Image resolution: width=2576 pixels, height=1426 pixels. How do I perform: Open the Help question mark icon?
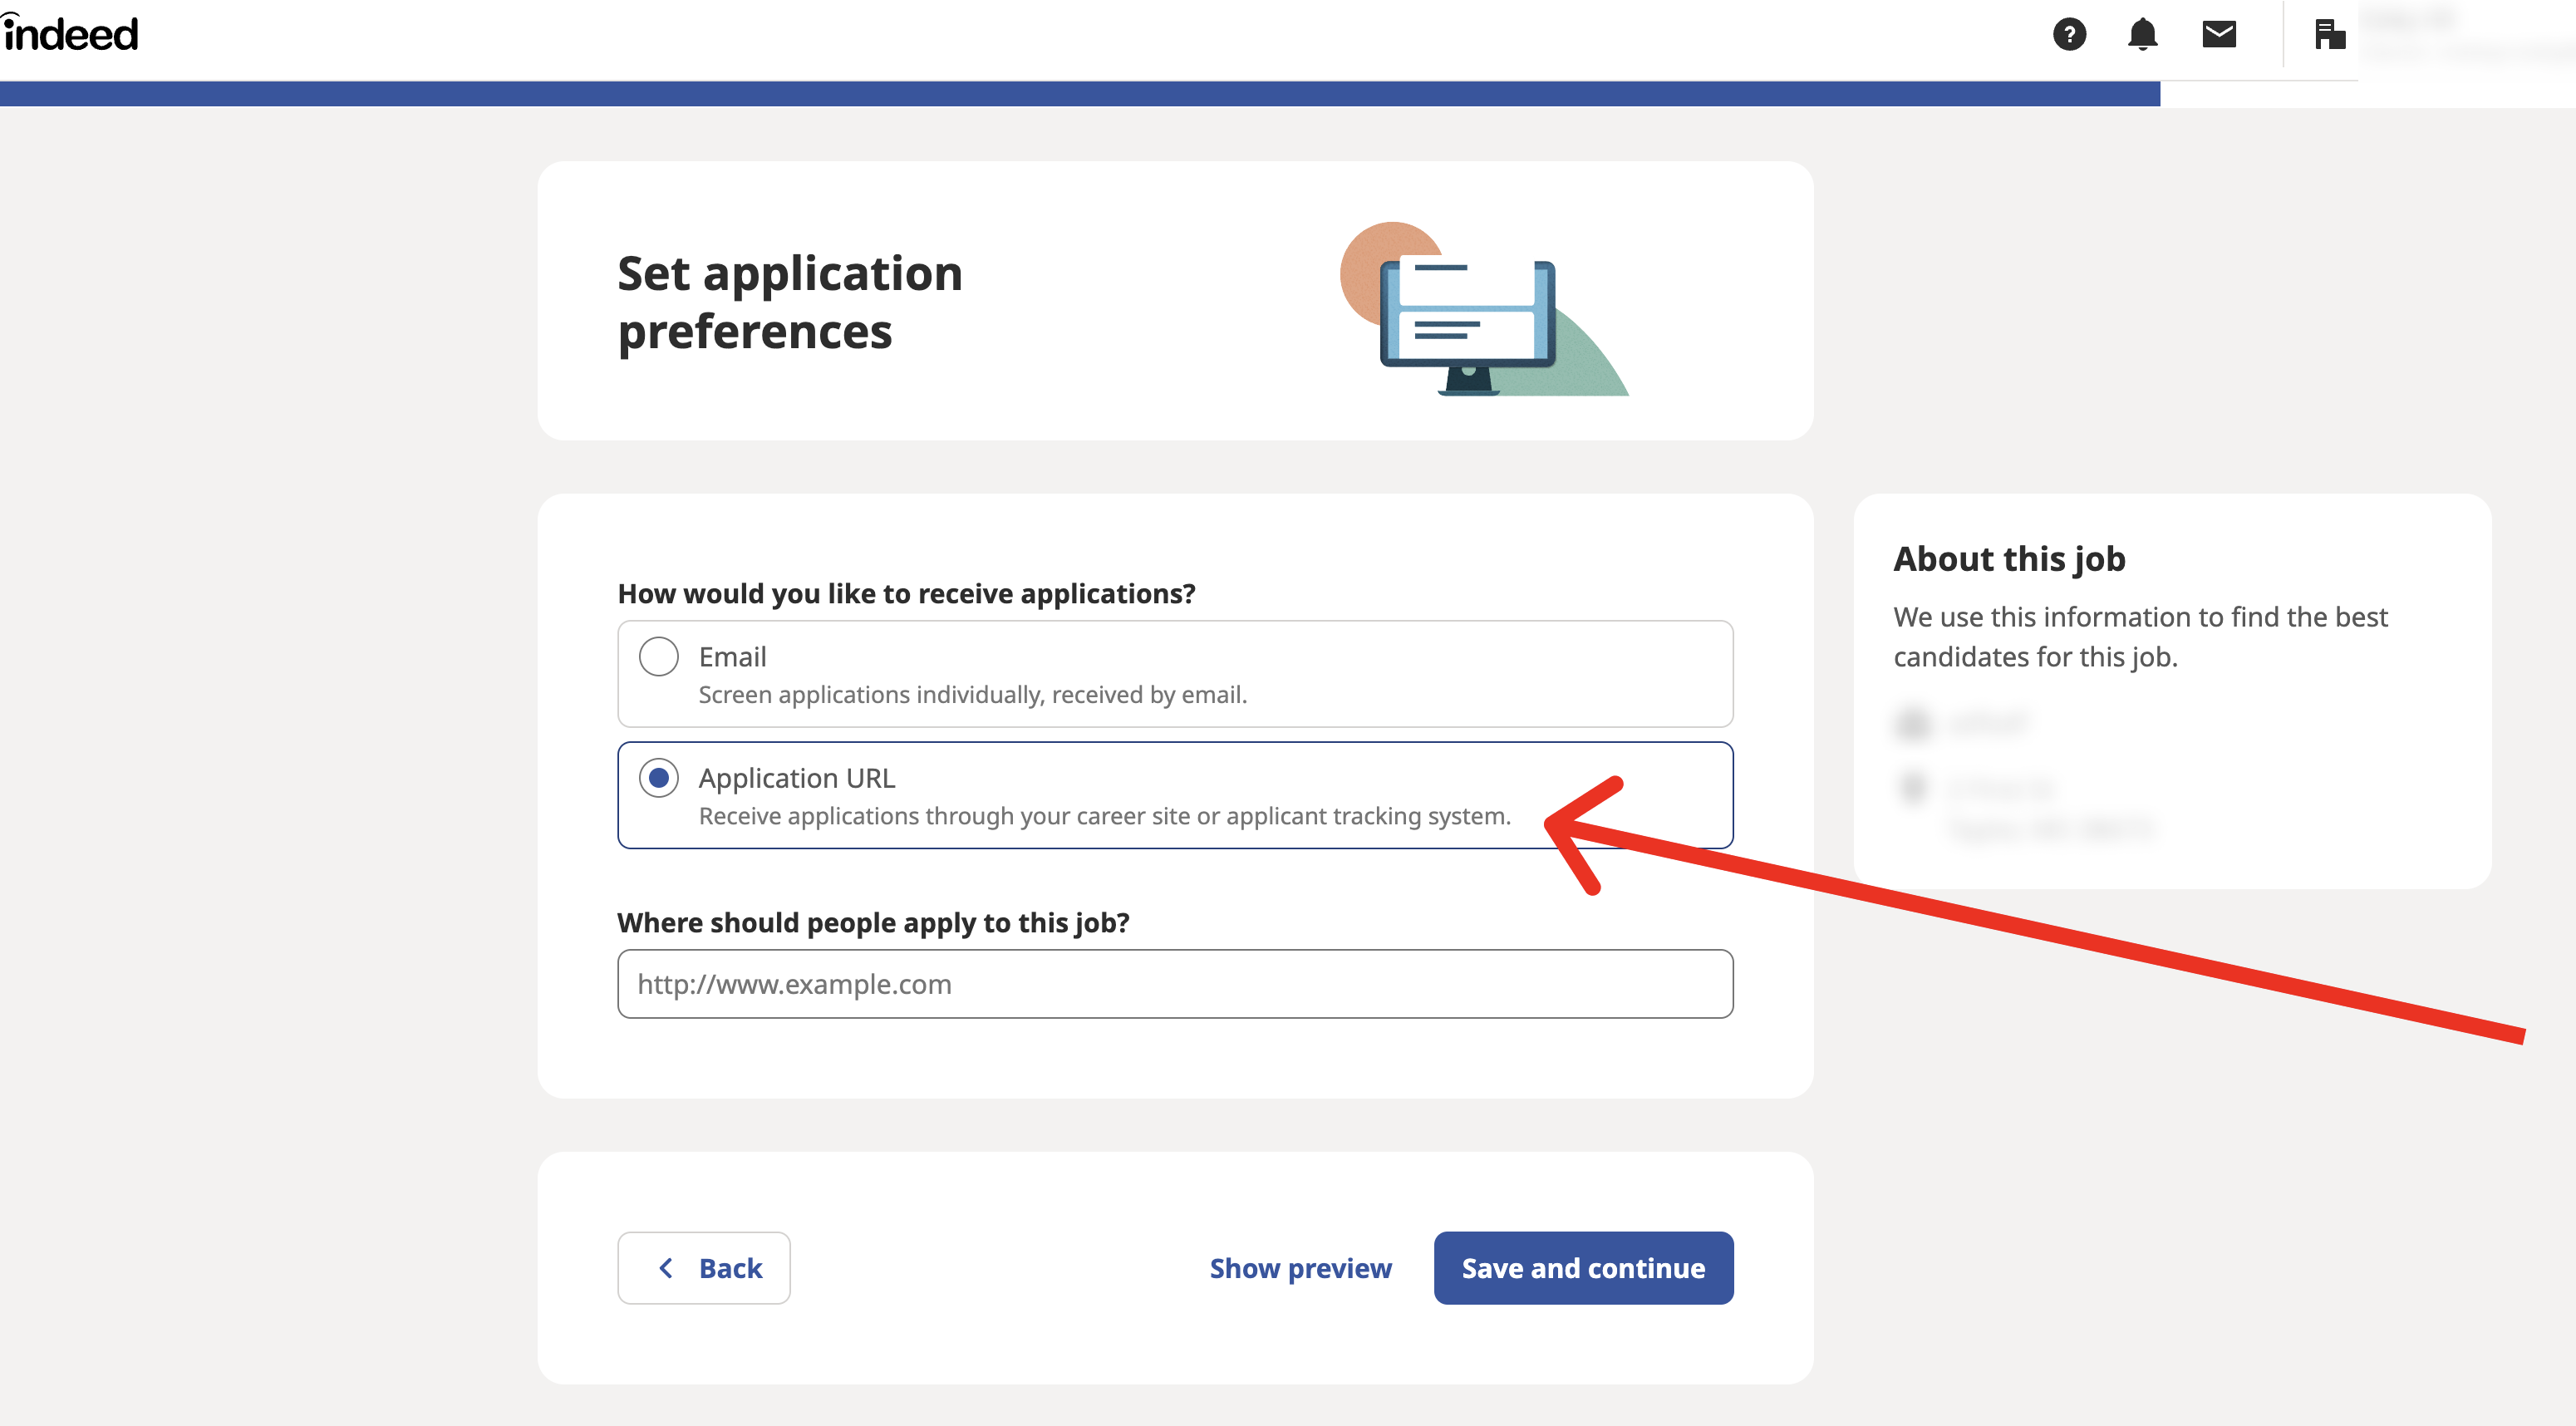click(x=2069, y=35)
